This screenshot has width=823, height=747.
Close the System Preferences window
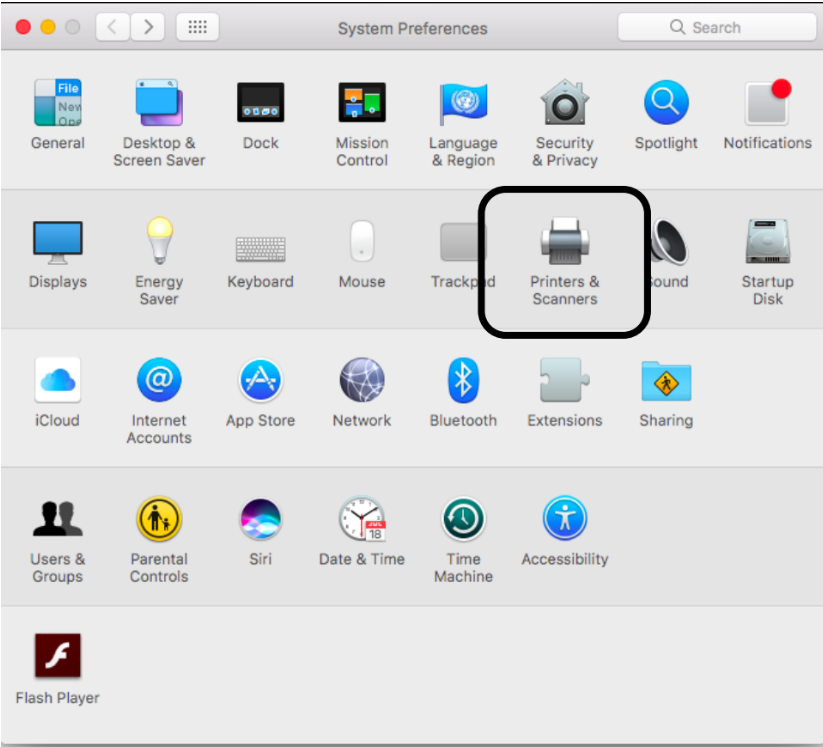(23, 27)
